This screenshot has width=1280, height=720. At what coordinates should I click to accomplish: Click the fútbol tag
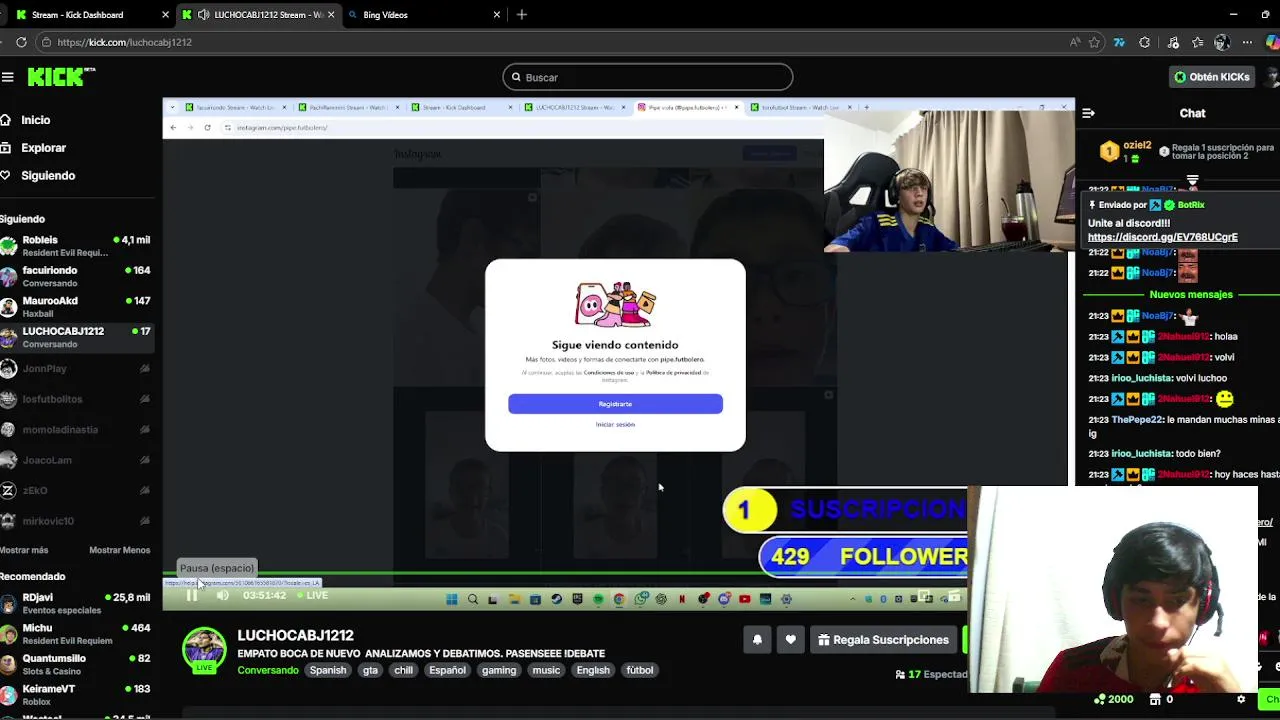pyautogui.click(x=640, y=670)
